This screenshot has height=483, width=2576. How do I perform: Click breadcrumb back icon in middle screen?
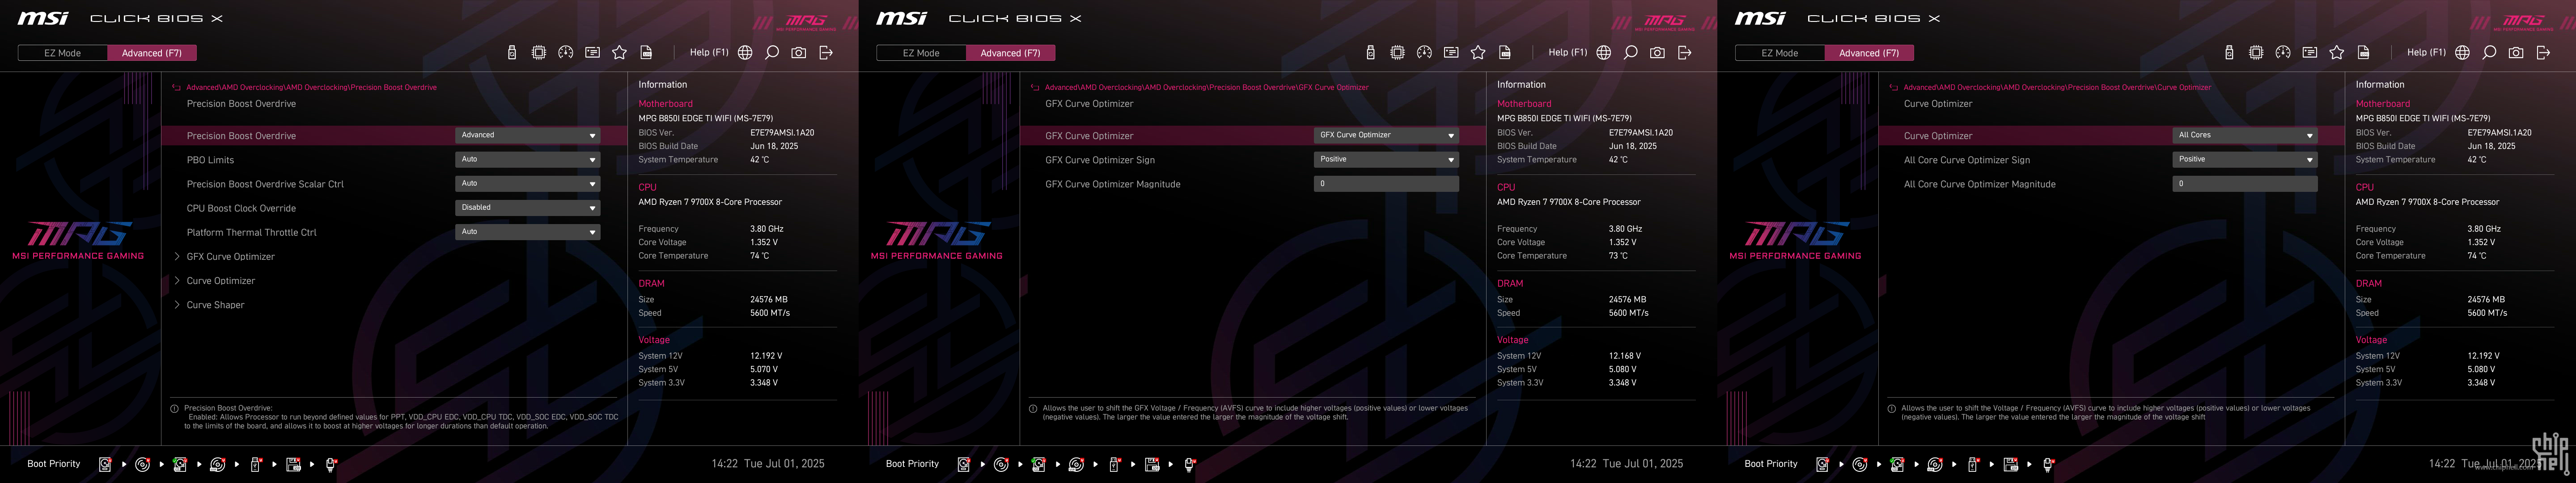click(1035, 88)
